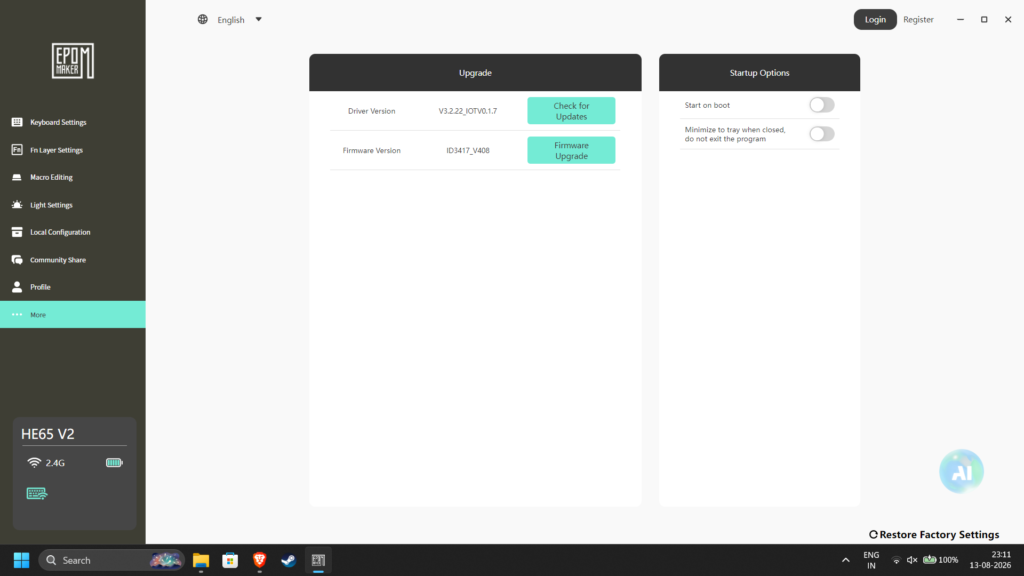Image resolution: width=1024 pixels, height=576 pixels.
Task: Click the Startup Options panel header
Action: 760,72
